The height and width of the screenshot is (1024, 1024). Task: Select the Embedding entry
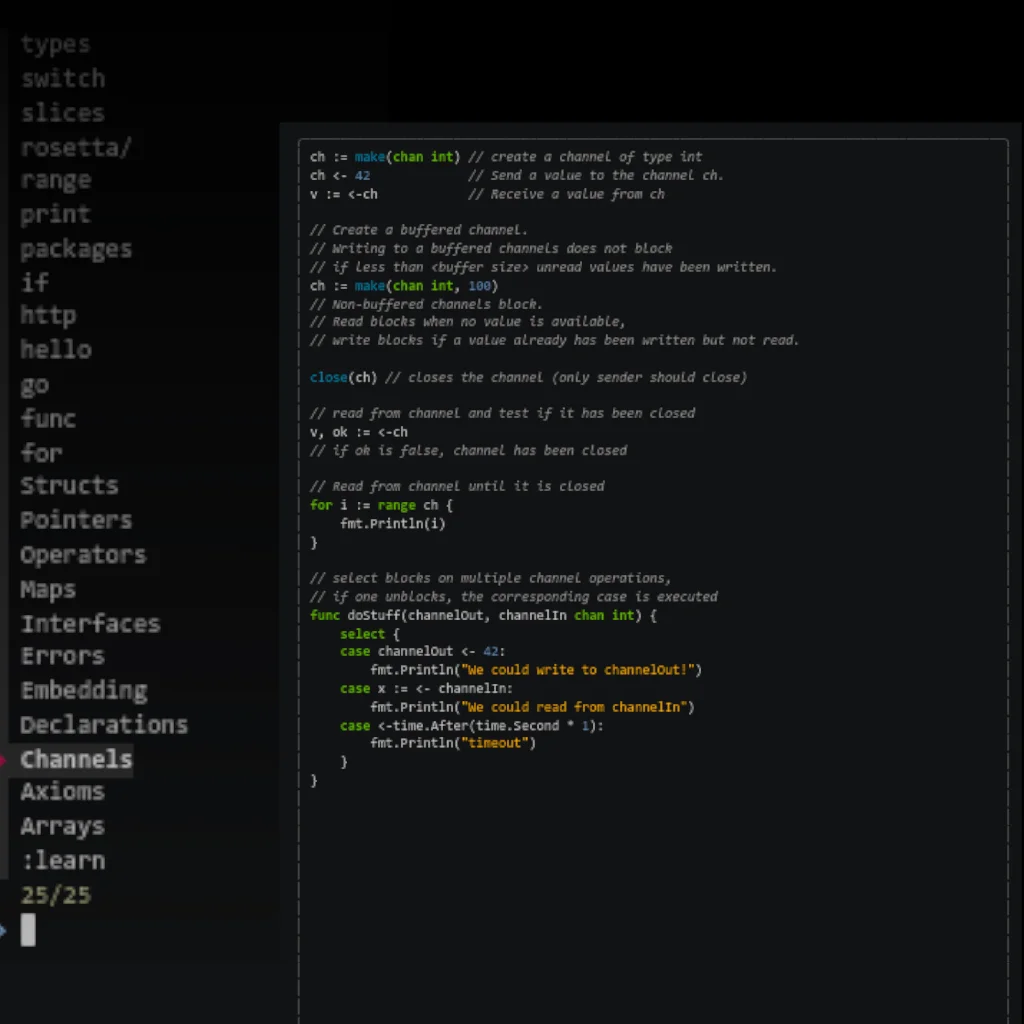pos(84,690)
